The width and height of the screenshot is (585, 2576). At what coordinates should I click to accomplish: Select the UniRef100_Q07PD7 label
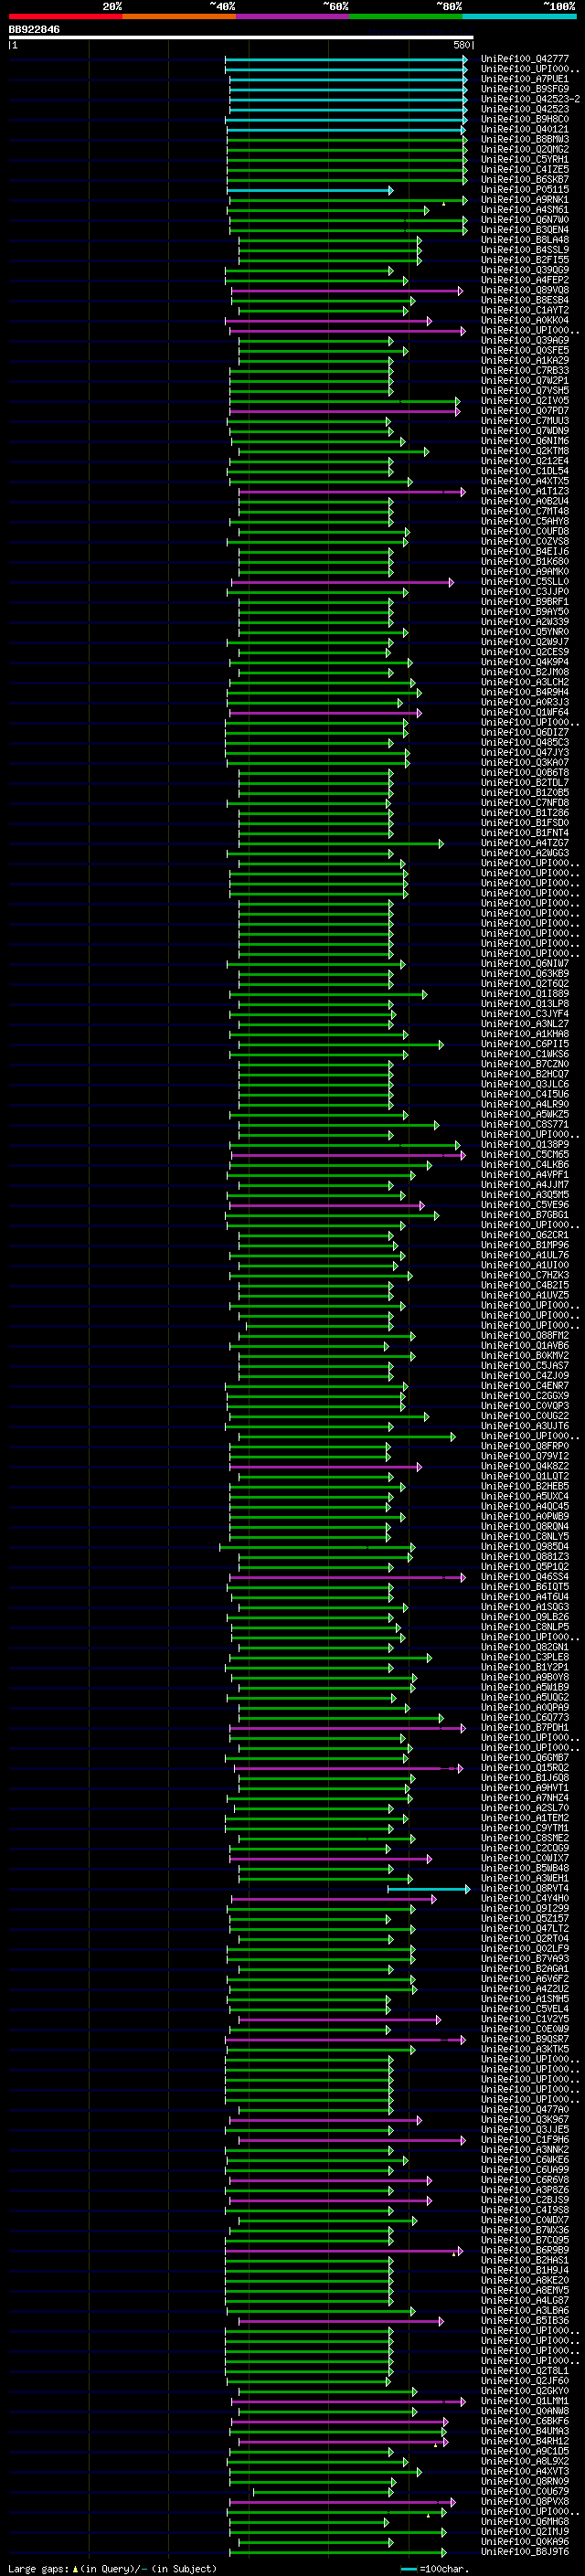(x=525, y=411)
